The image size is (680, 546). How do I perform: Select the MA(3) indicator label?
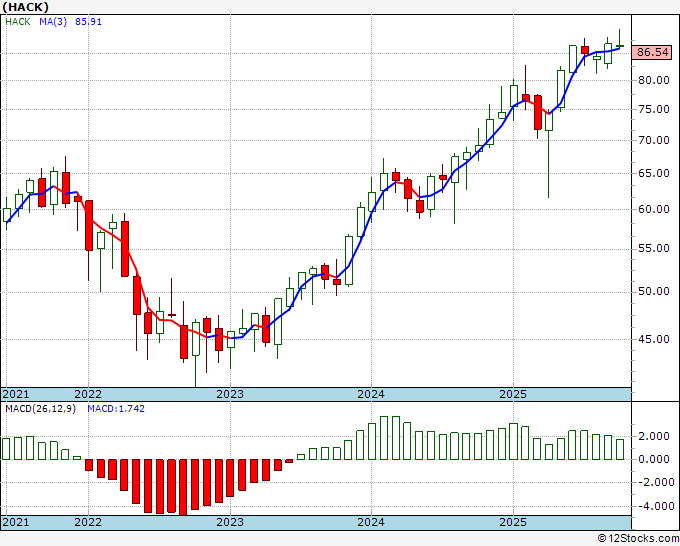[x=53, y=22]
